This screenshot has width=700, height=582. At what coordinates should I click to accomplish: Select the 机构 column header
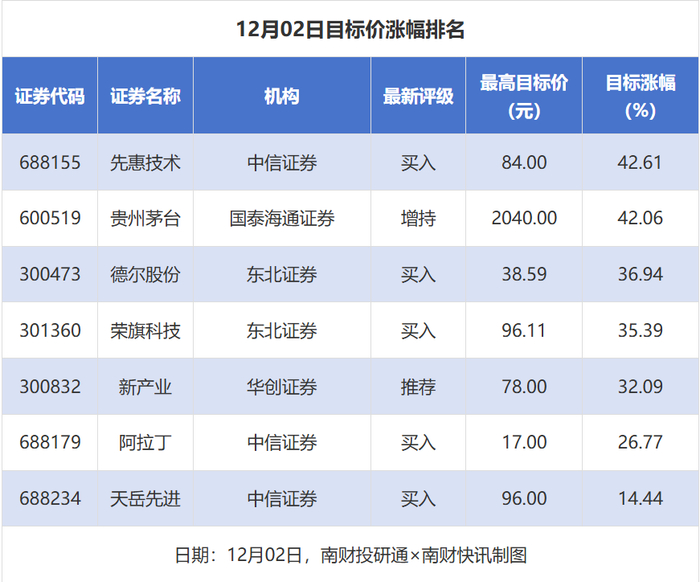(282, 96)
